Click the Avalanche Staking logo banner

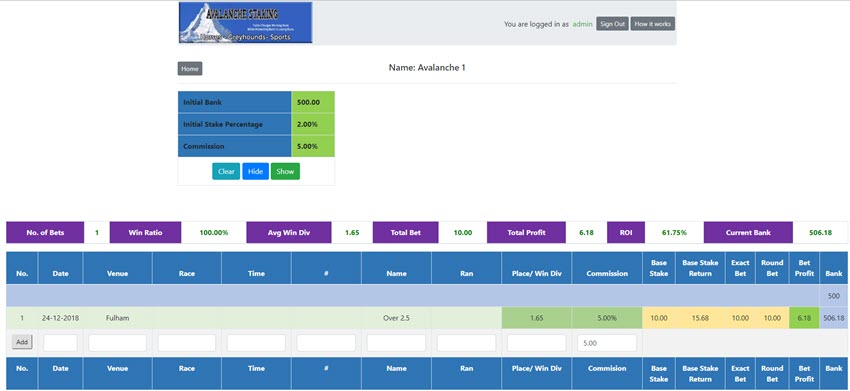click(x=246, y=23)
